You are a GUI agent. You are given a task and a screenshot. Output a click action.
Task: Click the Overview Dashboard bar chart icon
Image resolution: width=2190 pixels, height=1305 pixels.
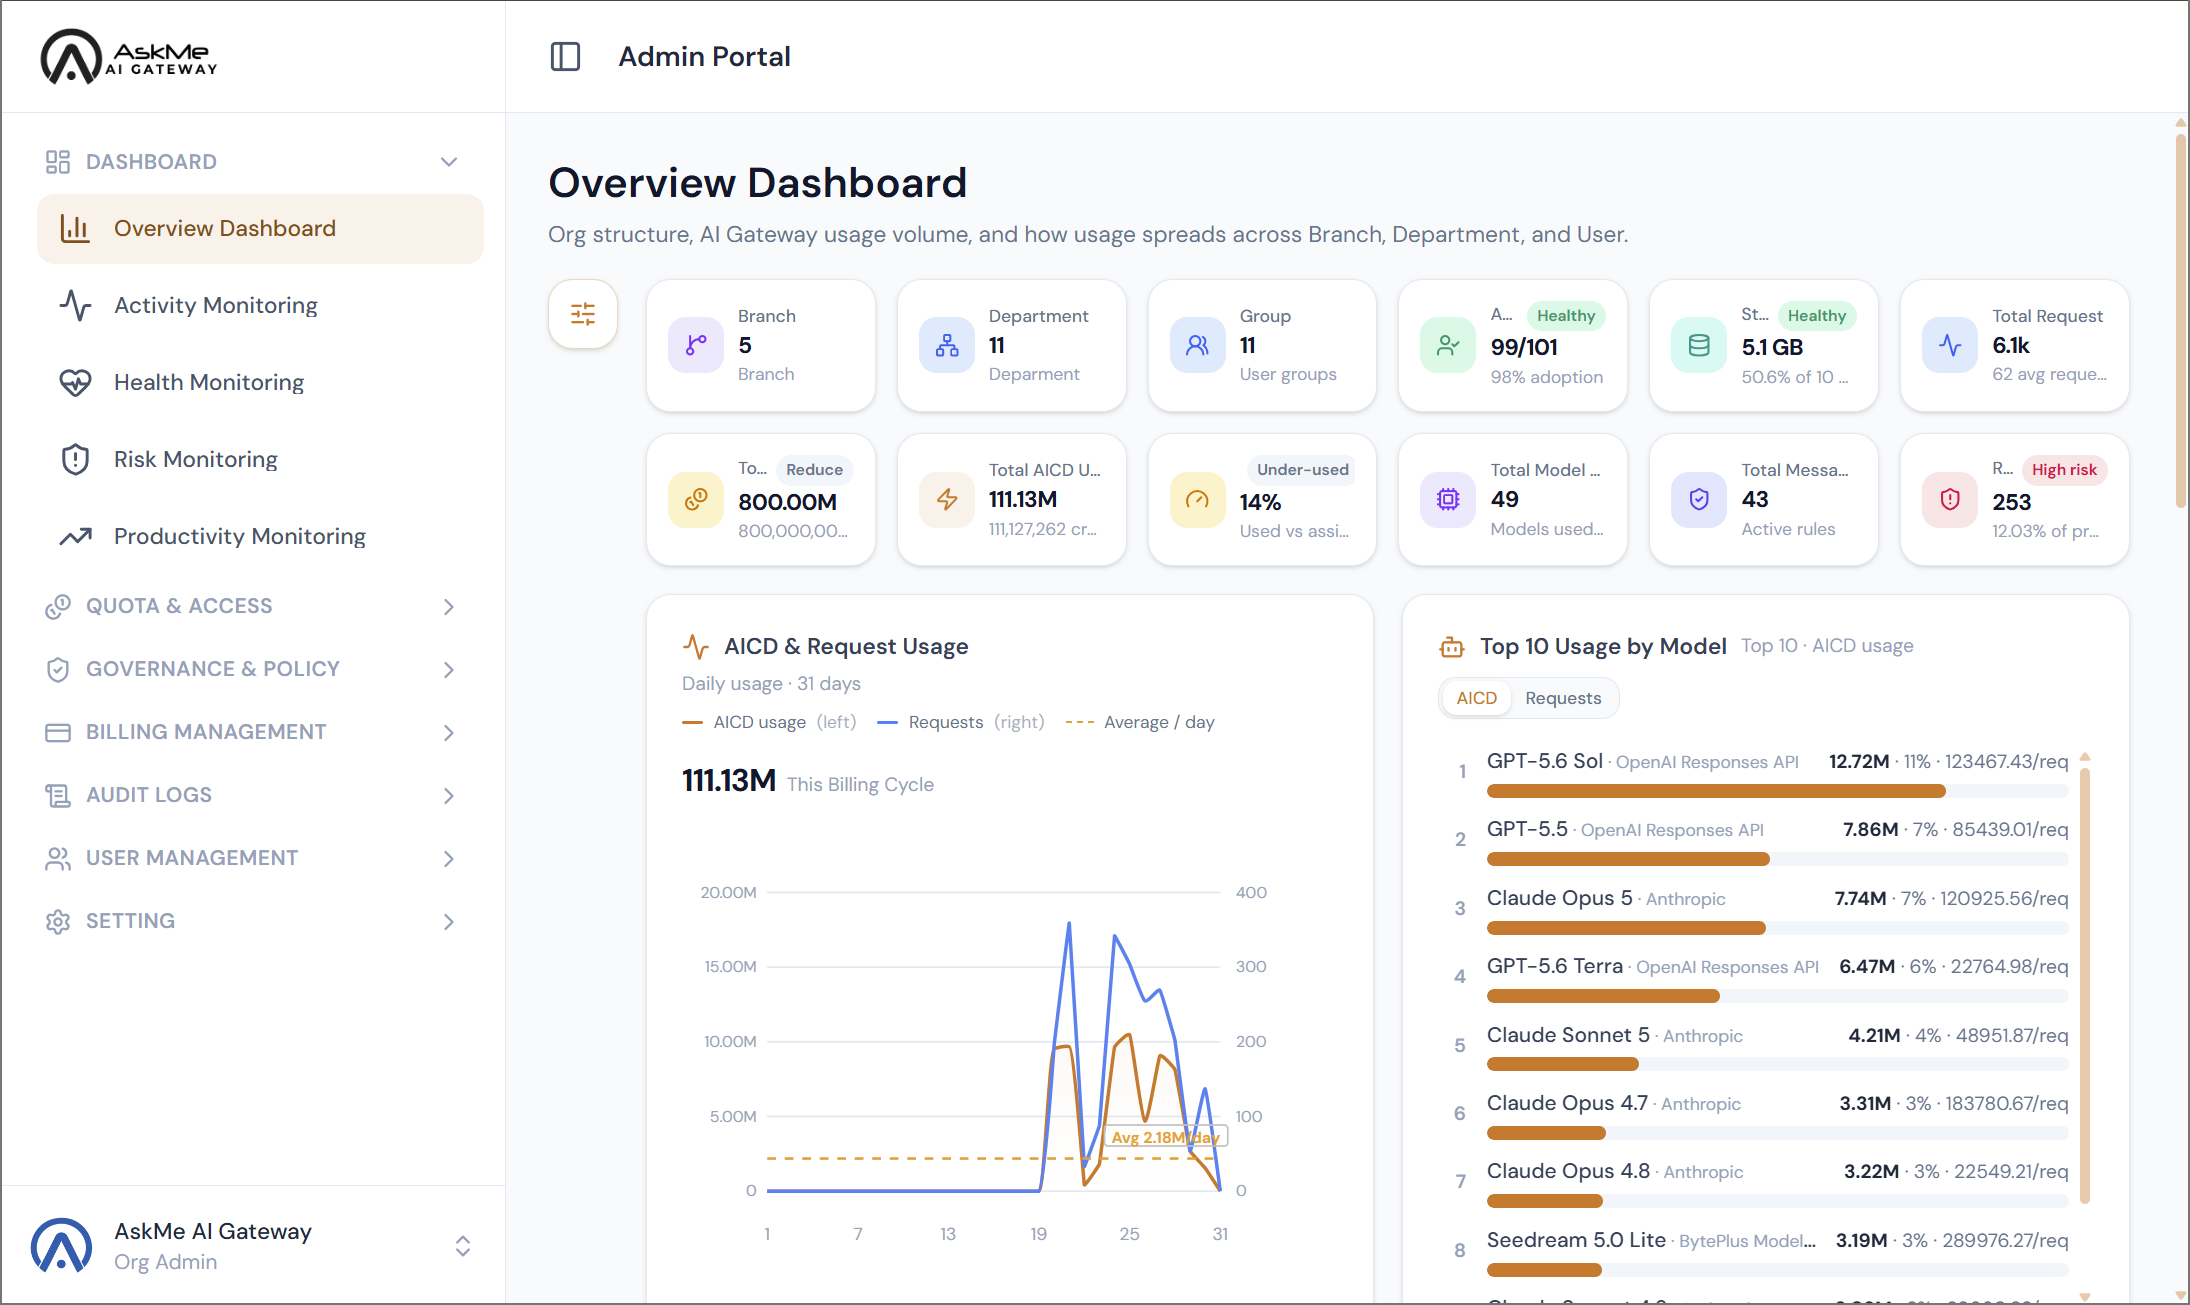click(x=76, y=228)
